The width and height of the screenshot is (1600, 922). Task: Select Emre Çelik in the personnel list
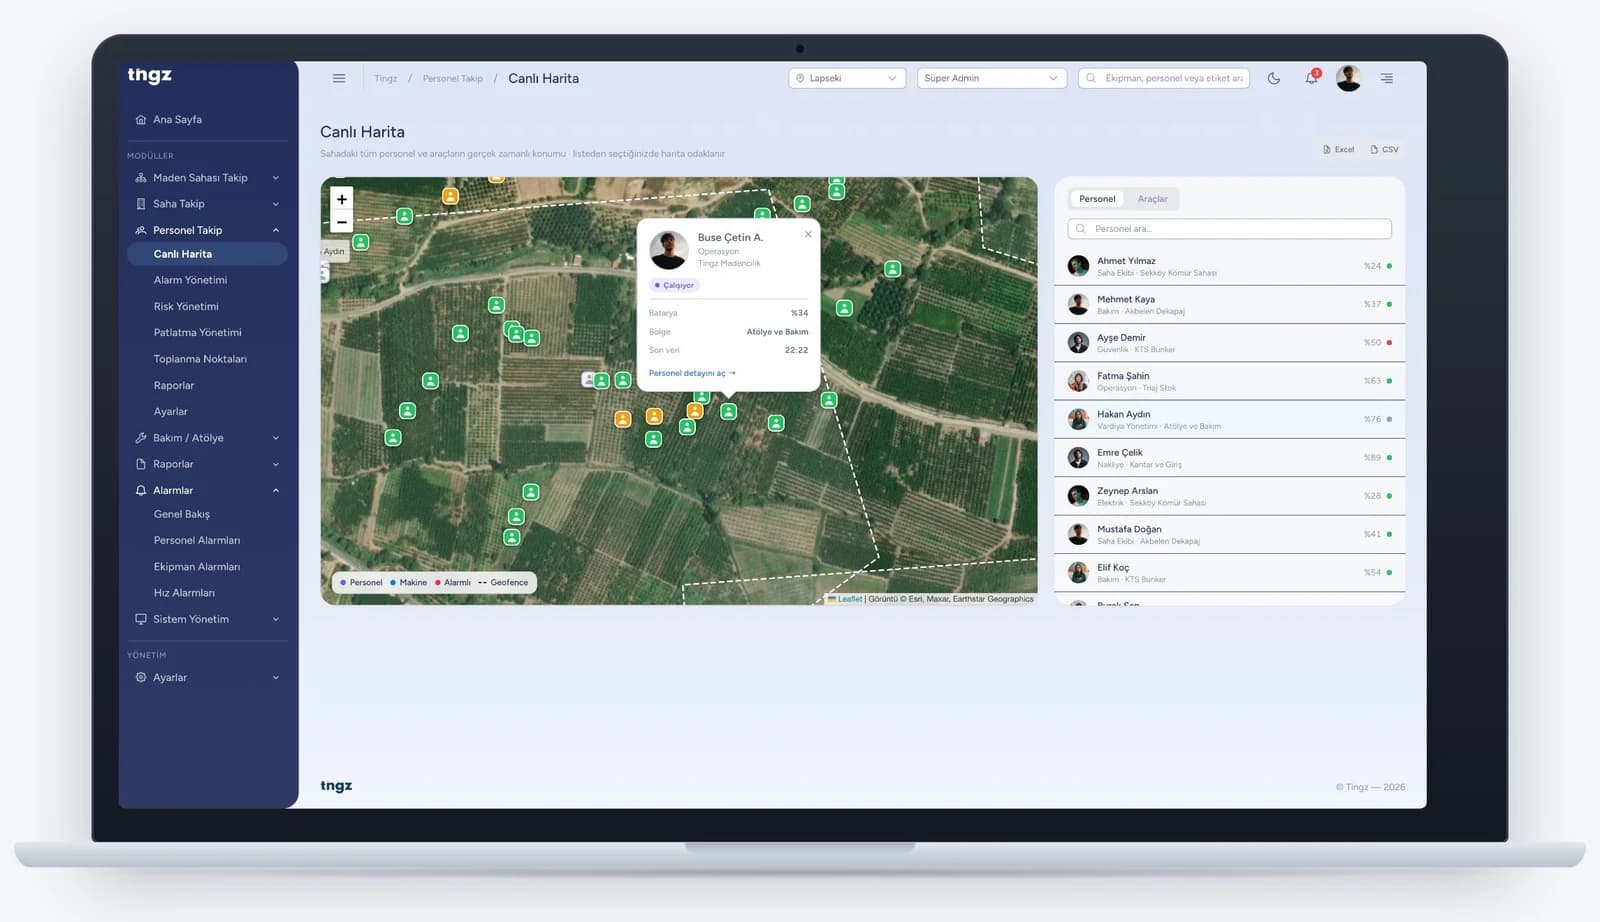1230,458
